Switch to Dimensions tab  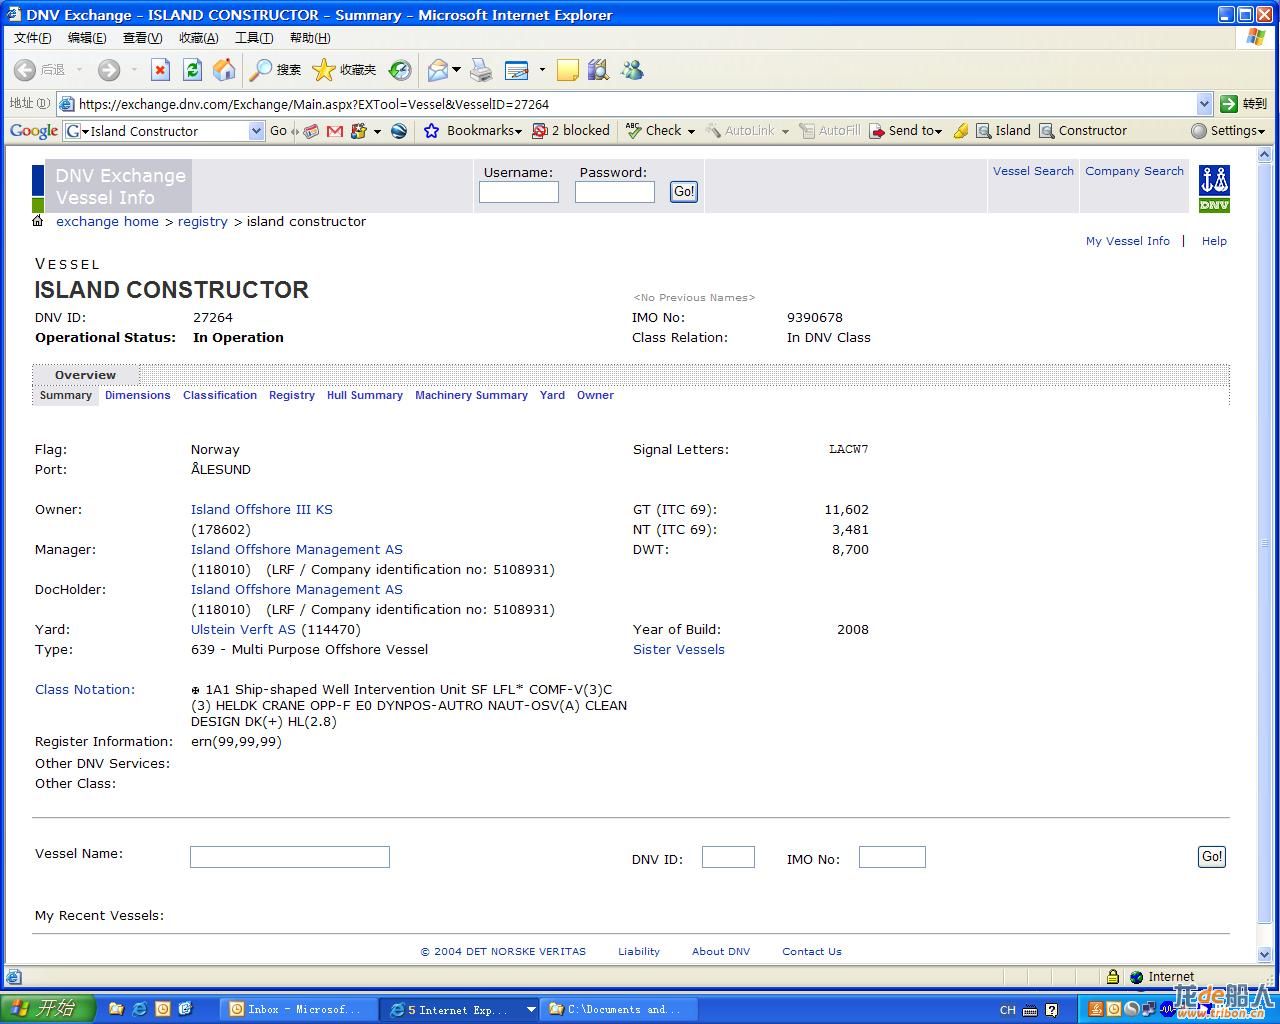pos(138,395)
